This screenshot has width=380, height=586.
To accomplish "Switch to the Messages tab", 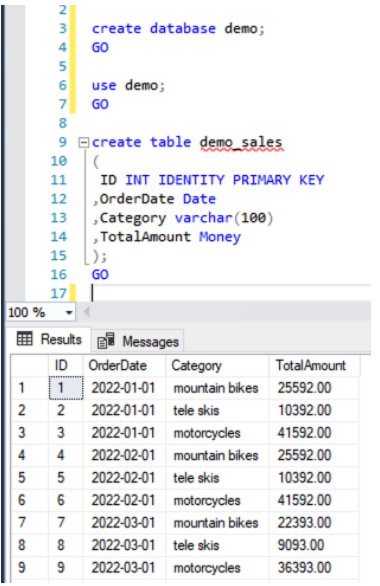I will tap(138, 341).
